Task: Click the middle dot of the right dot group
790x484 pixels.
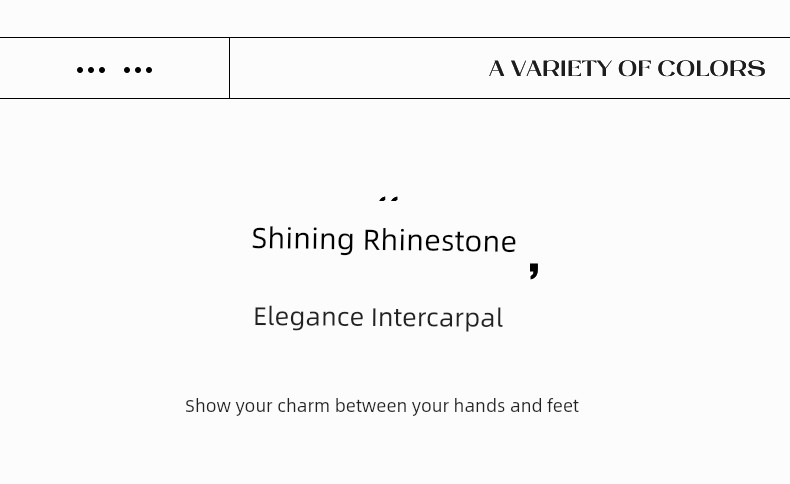Action: tap(138, 70)
